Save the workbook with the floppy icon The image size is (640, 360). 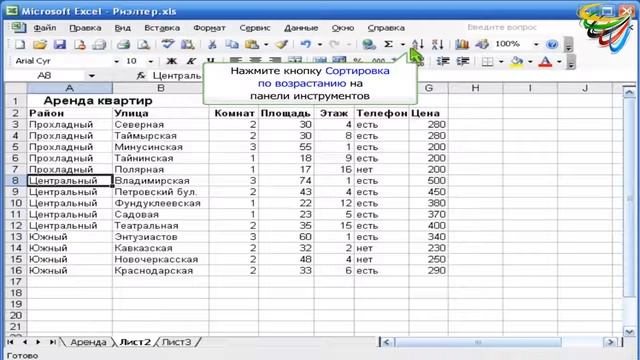click(60, 44)
